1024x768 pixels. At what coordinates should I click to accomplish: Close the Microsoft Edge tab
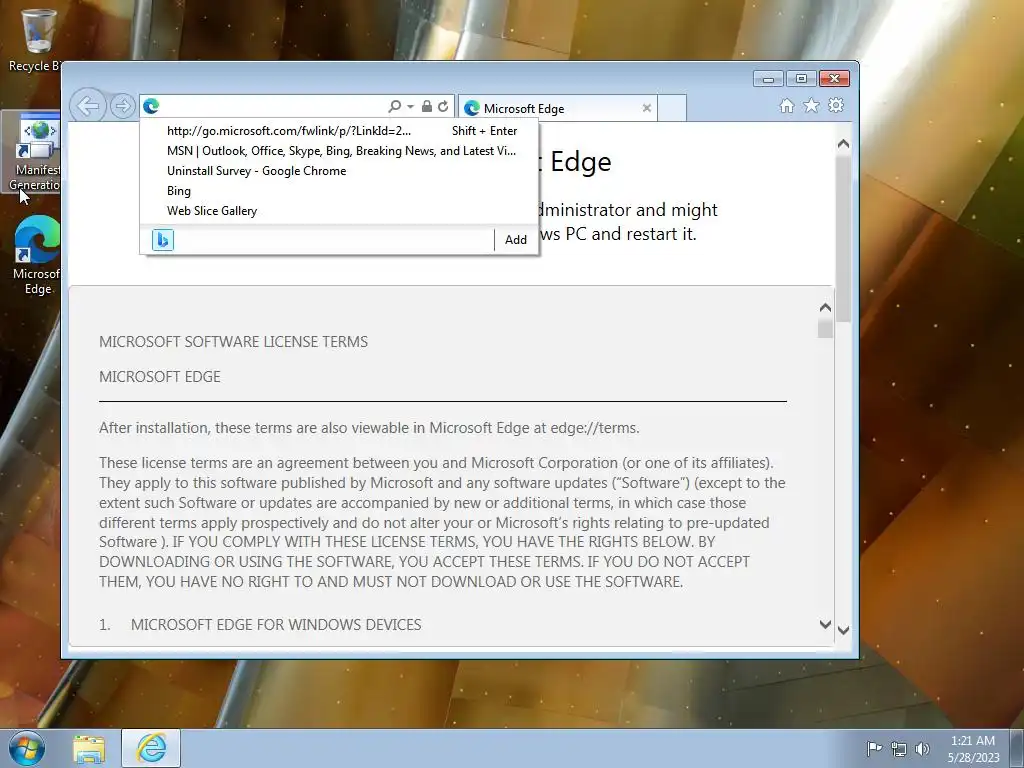coord(647,108)
